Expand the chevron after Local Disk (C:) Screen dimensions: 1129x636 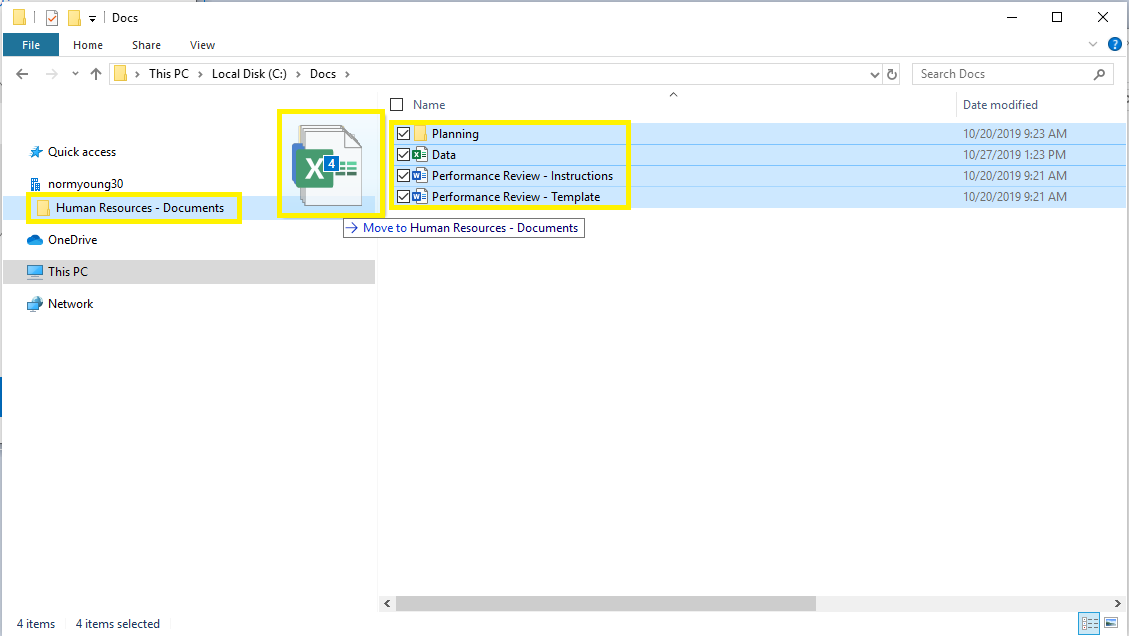coord(298,74)
